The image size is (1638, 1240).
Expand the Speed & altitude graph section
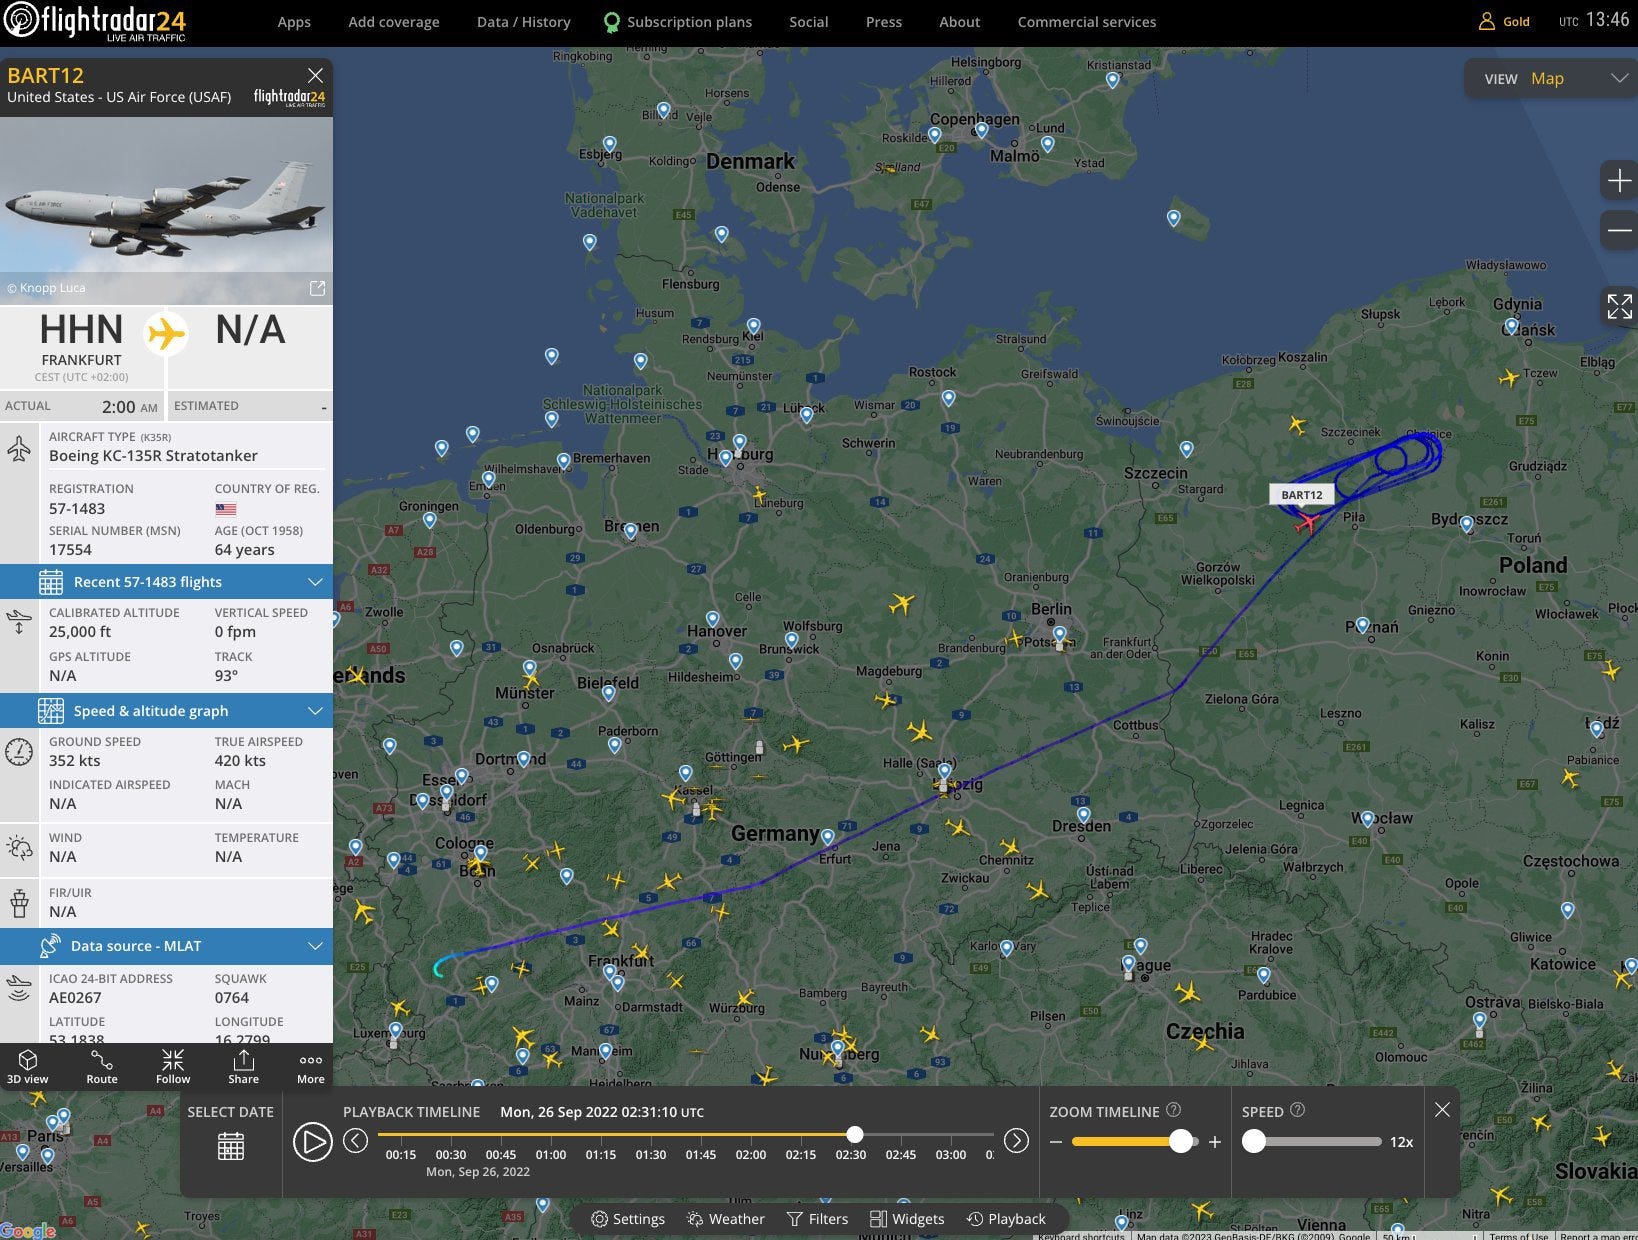[x=166, y=711]
